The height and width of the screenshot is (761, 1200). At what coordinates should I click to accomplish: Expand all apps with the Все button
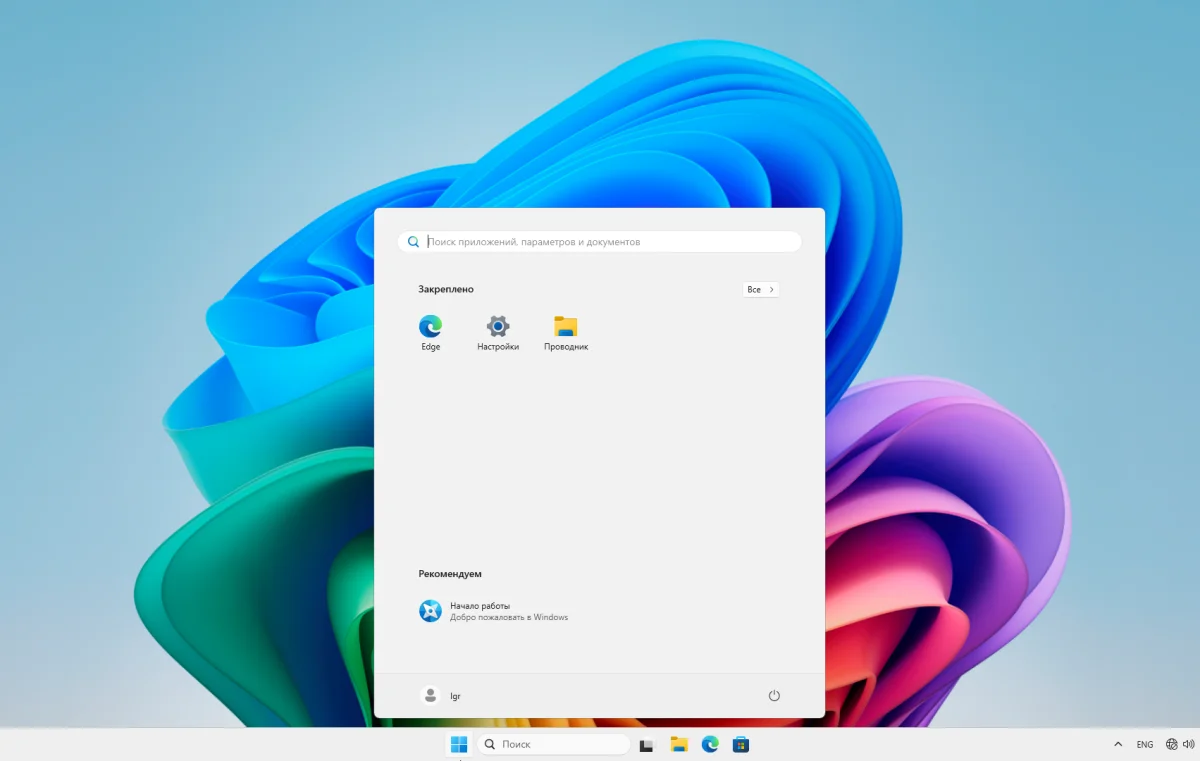click(x=760, y=289)
